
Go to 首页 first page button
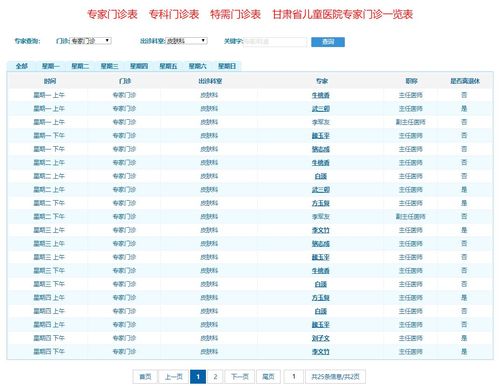[145, 377]
